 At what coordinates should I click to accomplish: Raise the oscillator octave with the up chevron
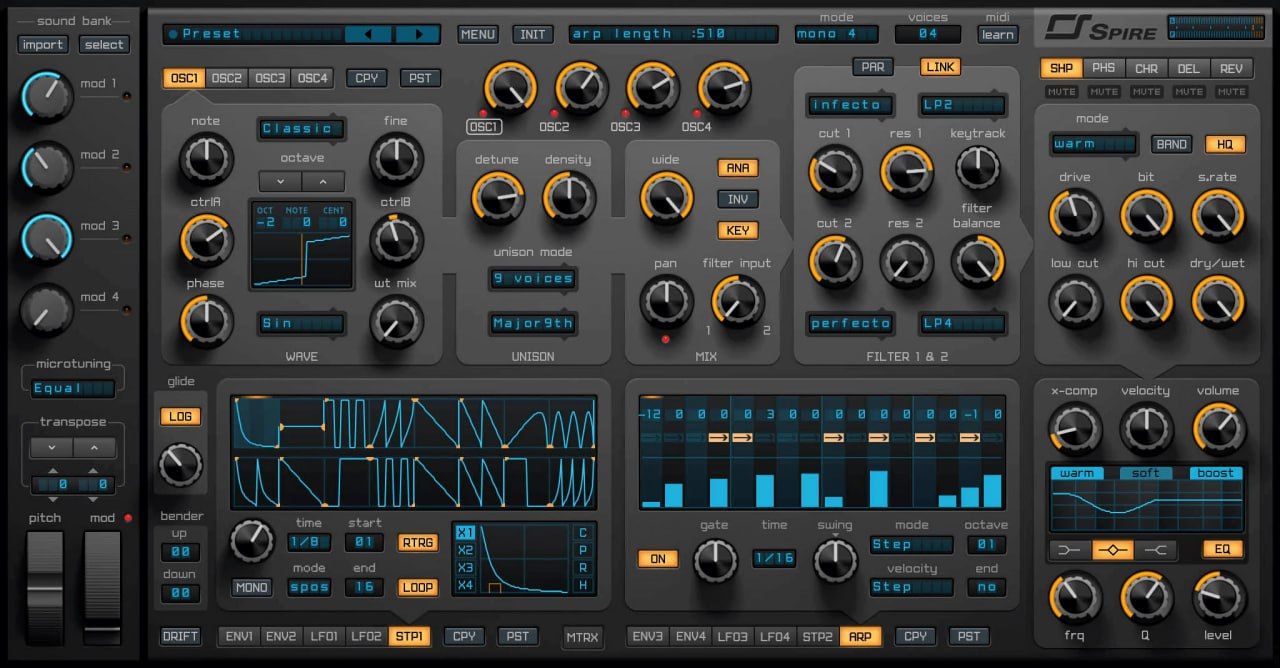(x=323, y=182)
